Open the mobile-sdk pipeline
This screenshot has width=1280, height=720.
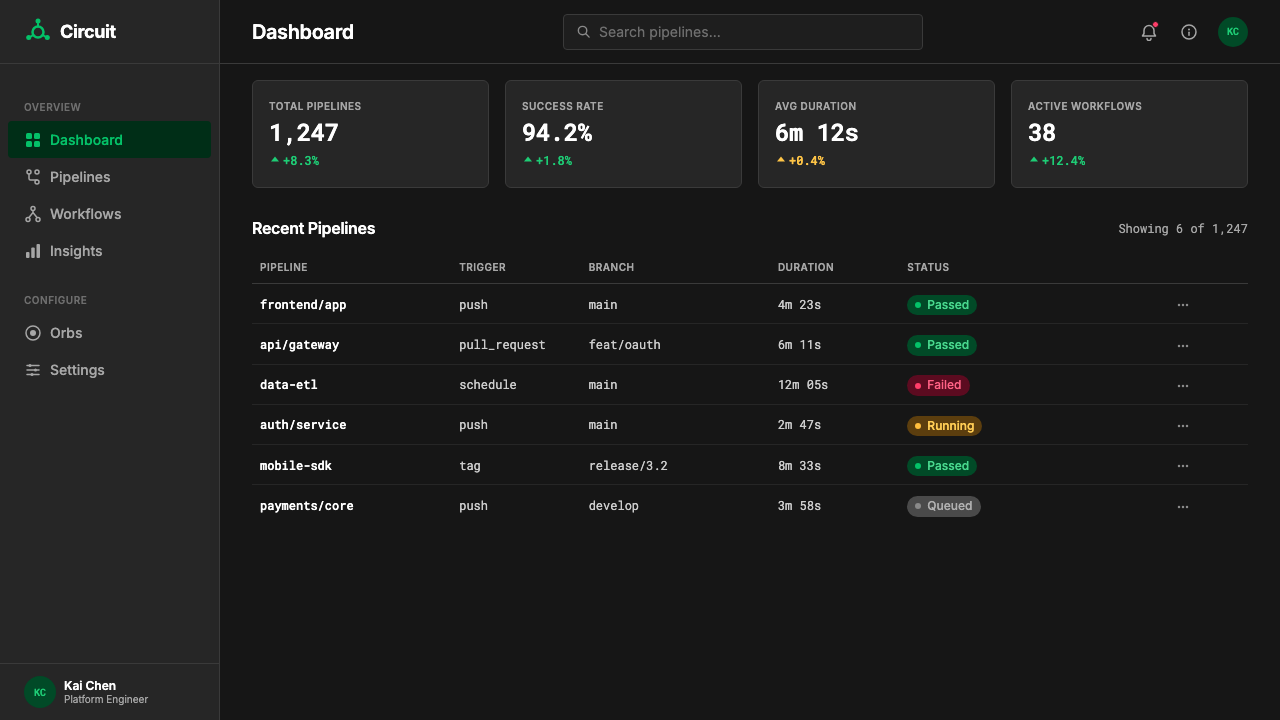[x=296, y=465]
